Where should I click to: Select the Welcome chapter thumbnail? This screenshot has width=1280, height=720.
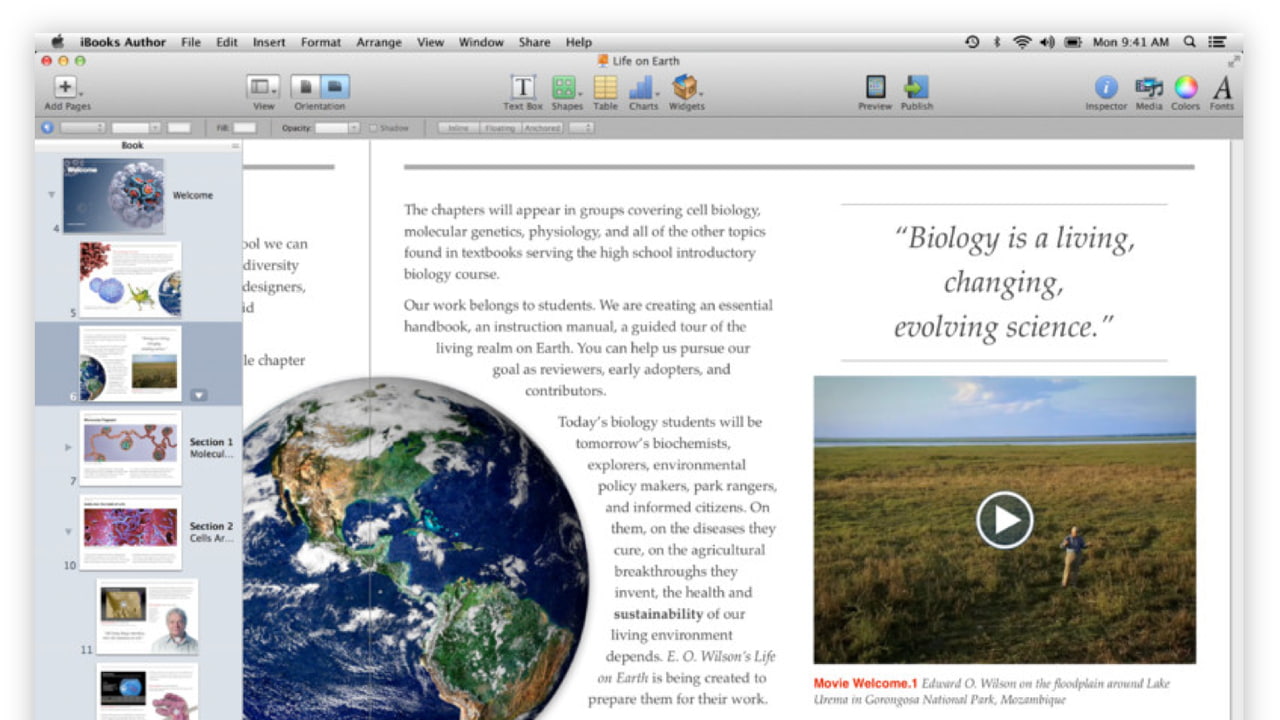coord(113,196)
